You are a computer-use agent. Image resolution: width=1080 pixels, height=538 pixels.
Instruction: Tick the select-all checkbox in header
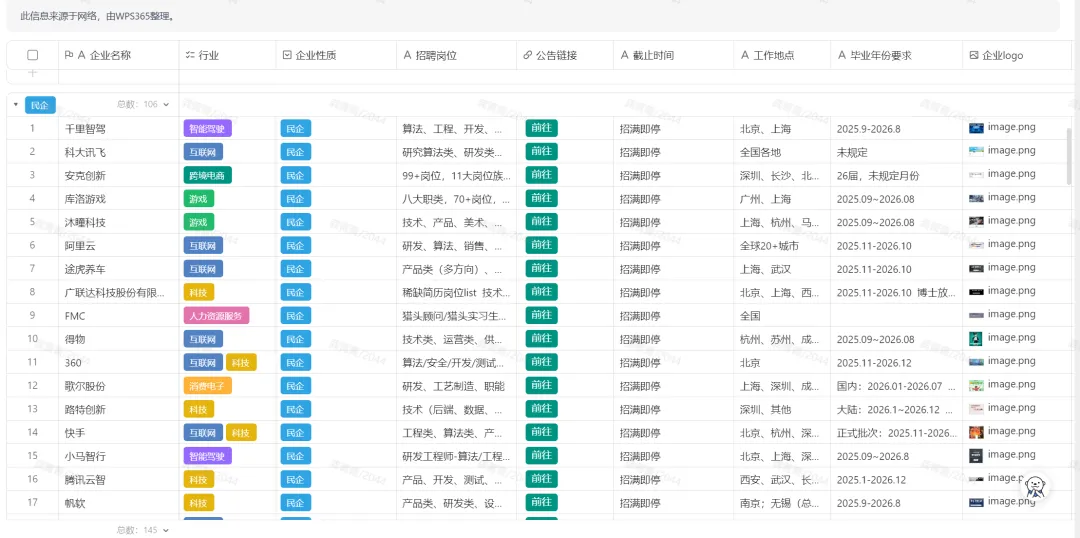click(x=32, y=55)
